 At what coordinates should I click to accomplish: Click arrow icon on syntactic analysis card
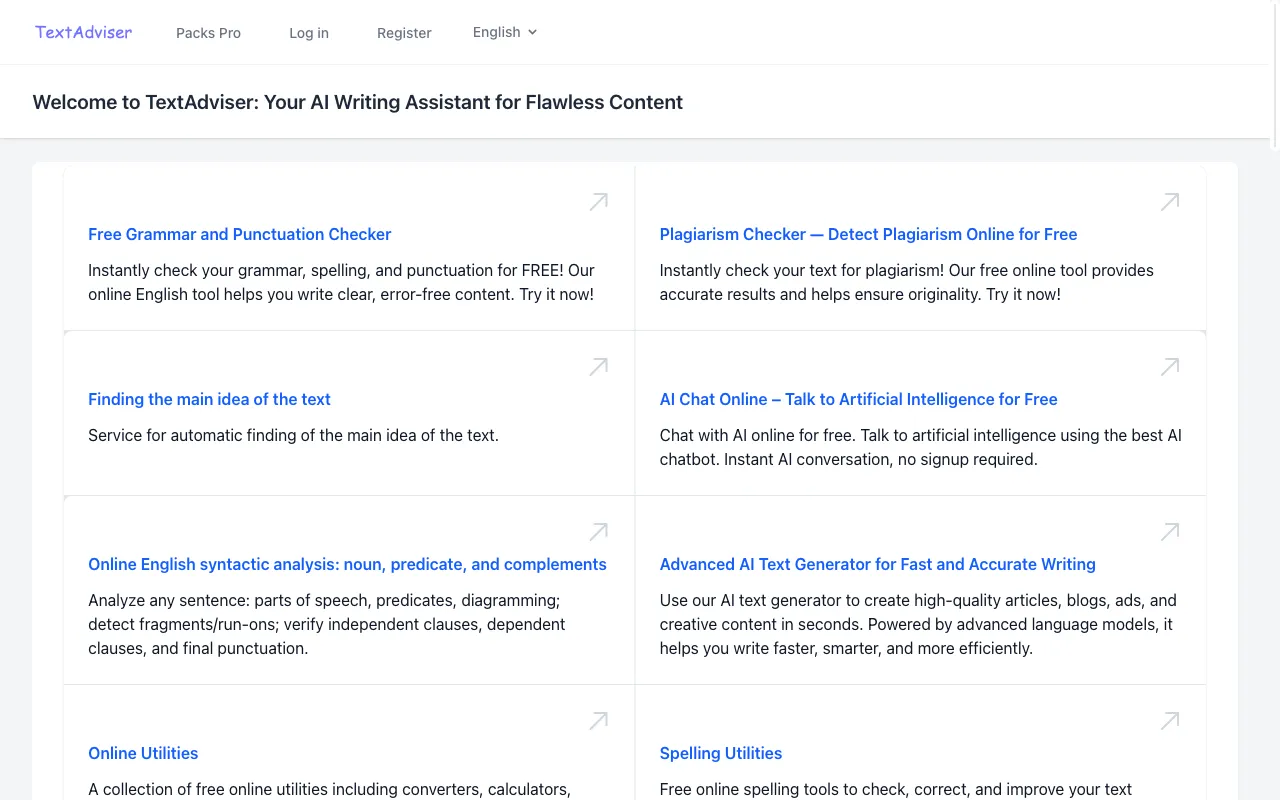pyautogui.click(x=598, y=532)
